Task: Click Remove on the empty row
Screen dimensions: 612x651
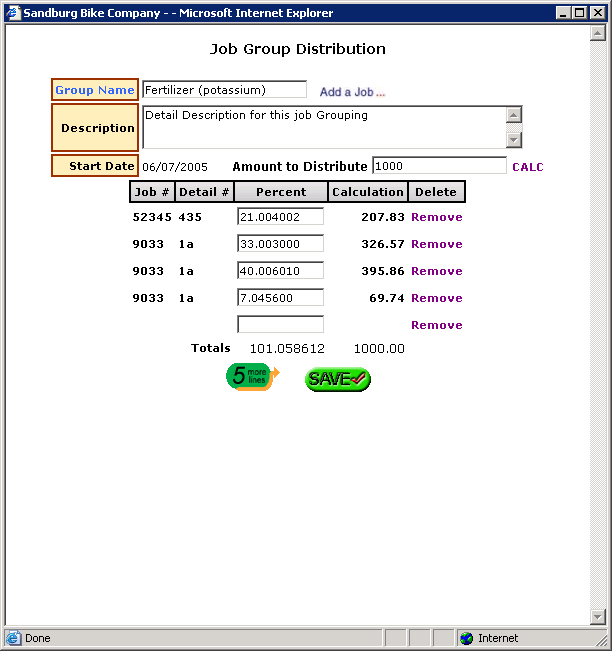Action: click(x=437, y=325)
